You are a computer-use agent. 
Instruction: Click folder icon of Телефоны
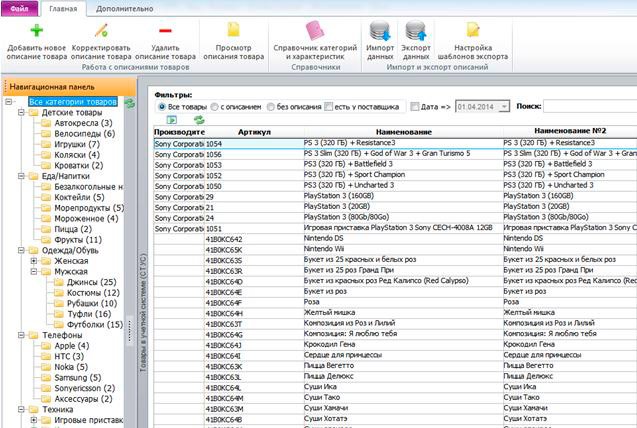point(34,335)
